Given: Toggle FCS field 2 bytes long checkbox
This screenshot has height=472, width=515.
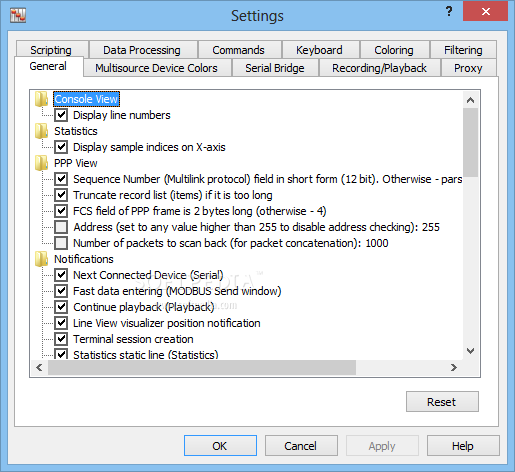Looking at the screenshot, I should (x=61, y=211).
